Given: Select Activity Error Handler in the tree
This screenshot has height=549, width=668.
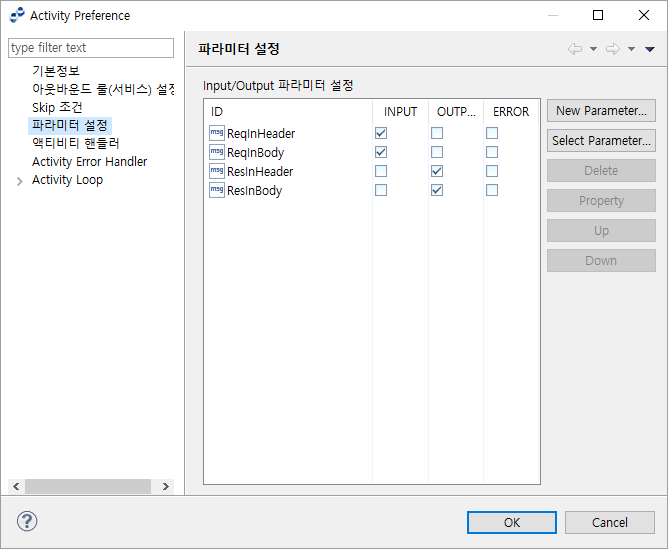Looking at the screenshot, I should (x=89, y=161).
